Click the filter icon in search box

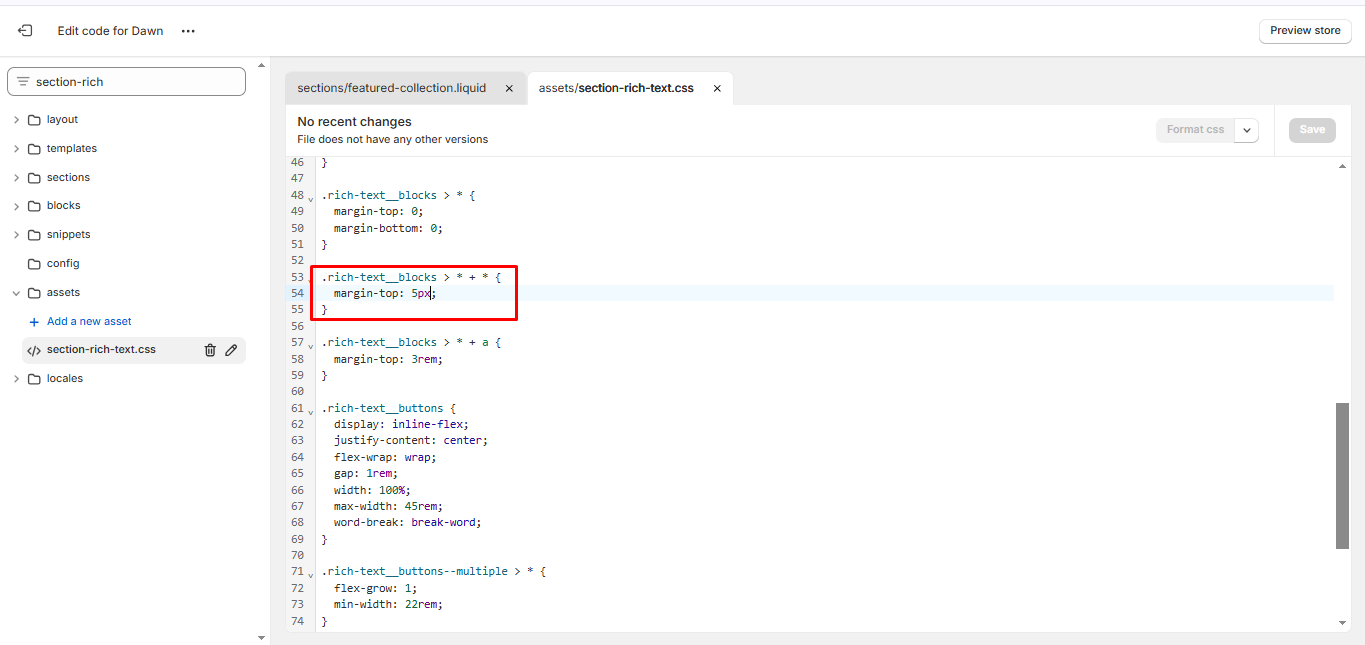[x=22, y=82]
